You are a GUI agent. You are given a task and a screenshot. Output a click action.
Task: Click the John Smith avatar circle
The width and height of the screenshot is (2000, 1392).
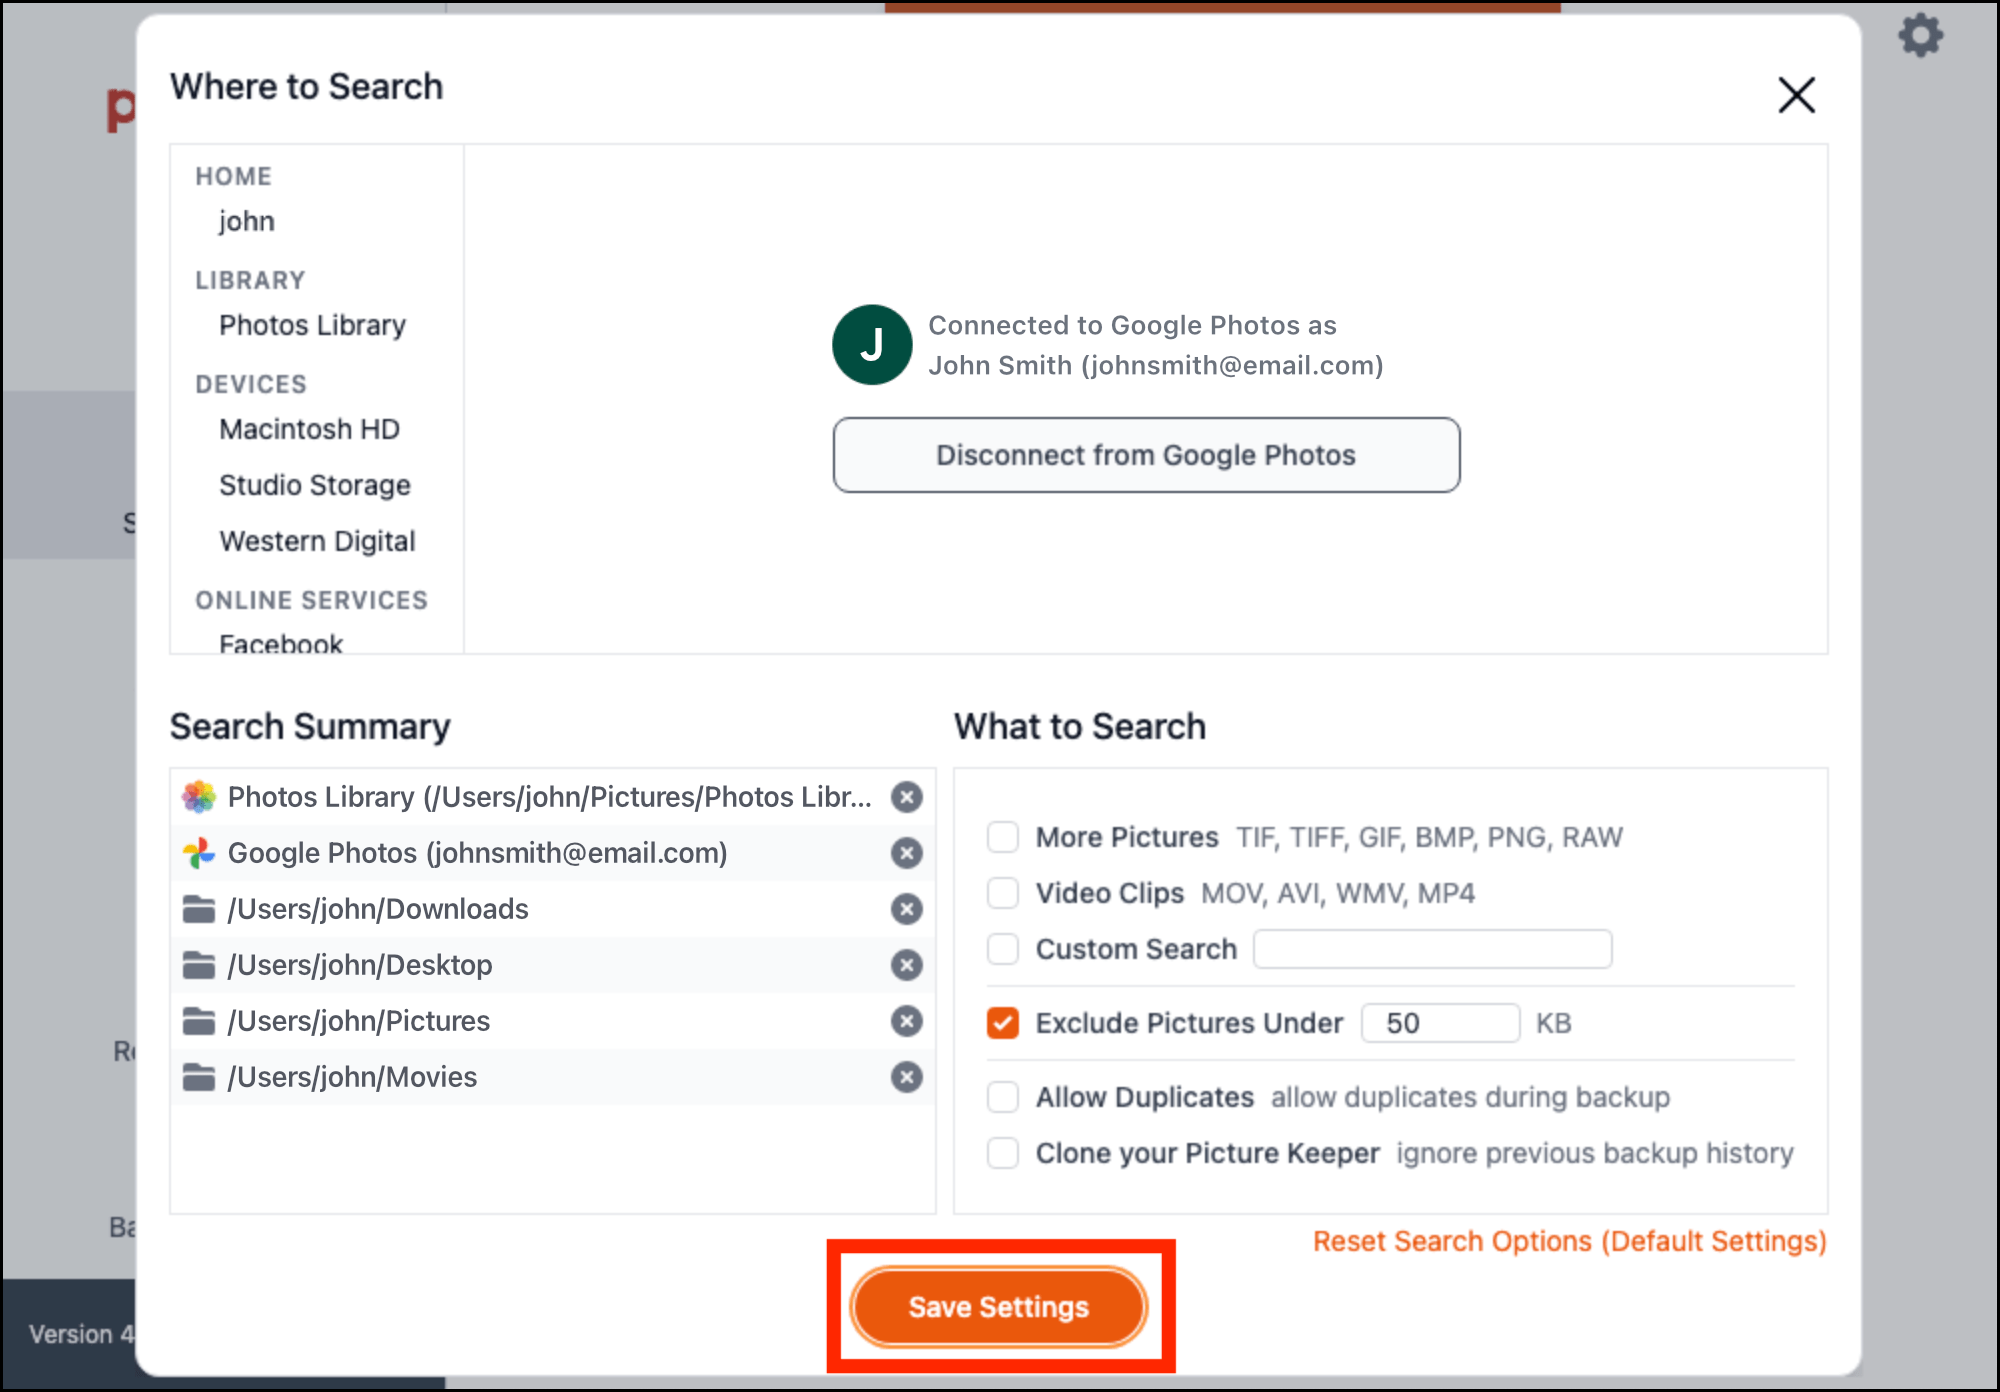click(x=871, y=345)
